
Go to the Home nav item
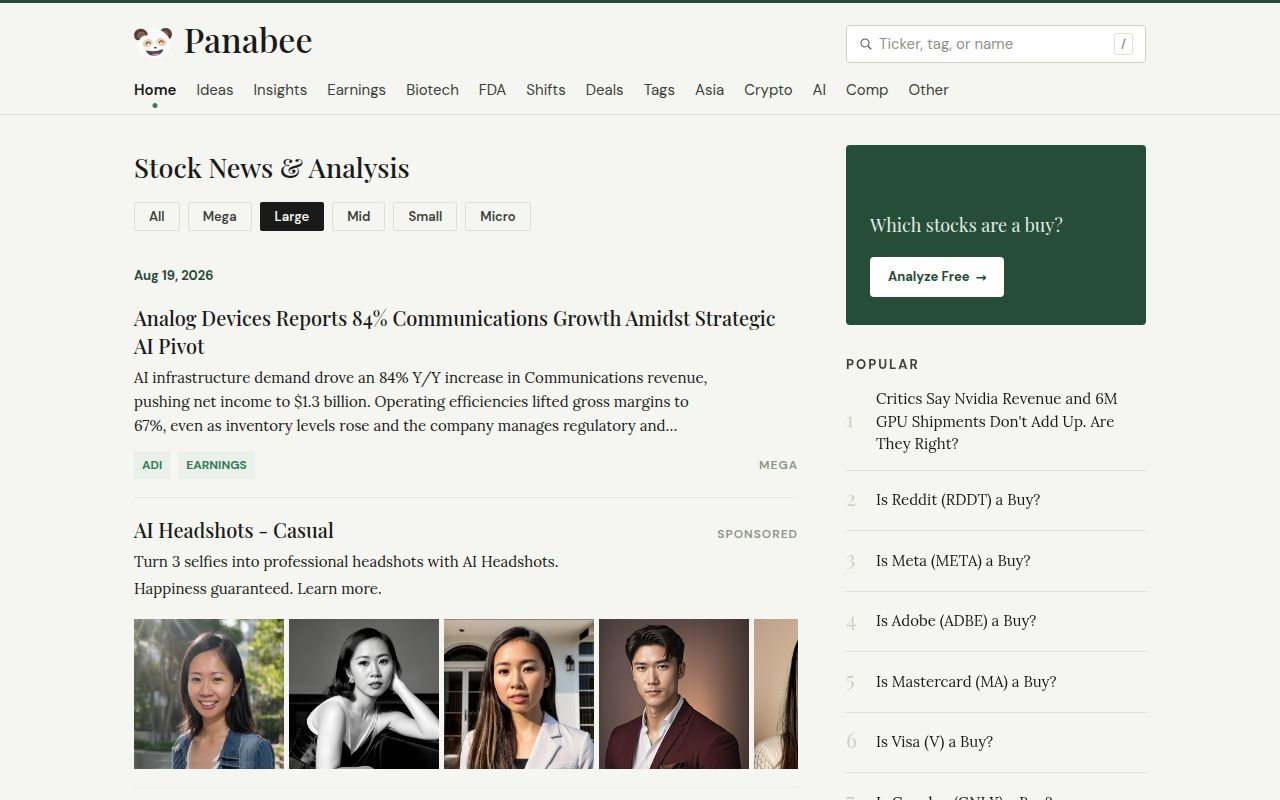[155, 90]
